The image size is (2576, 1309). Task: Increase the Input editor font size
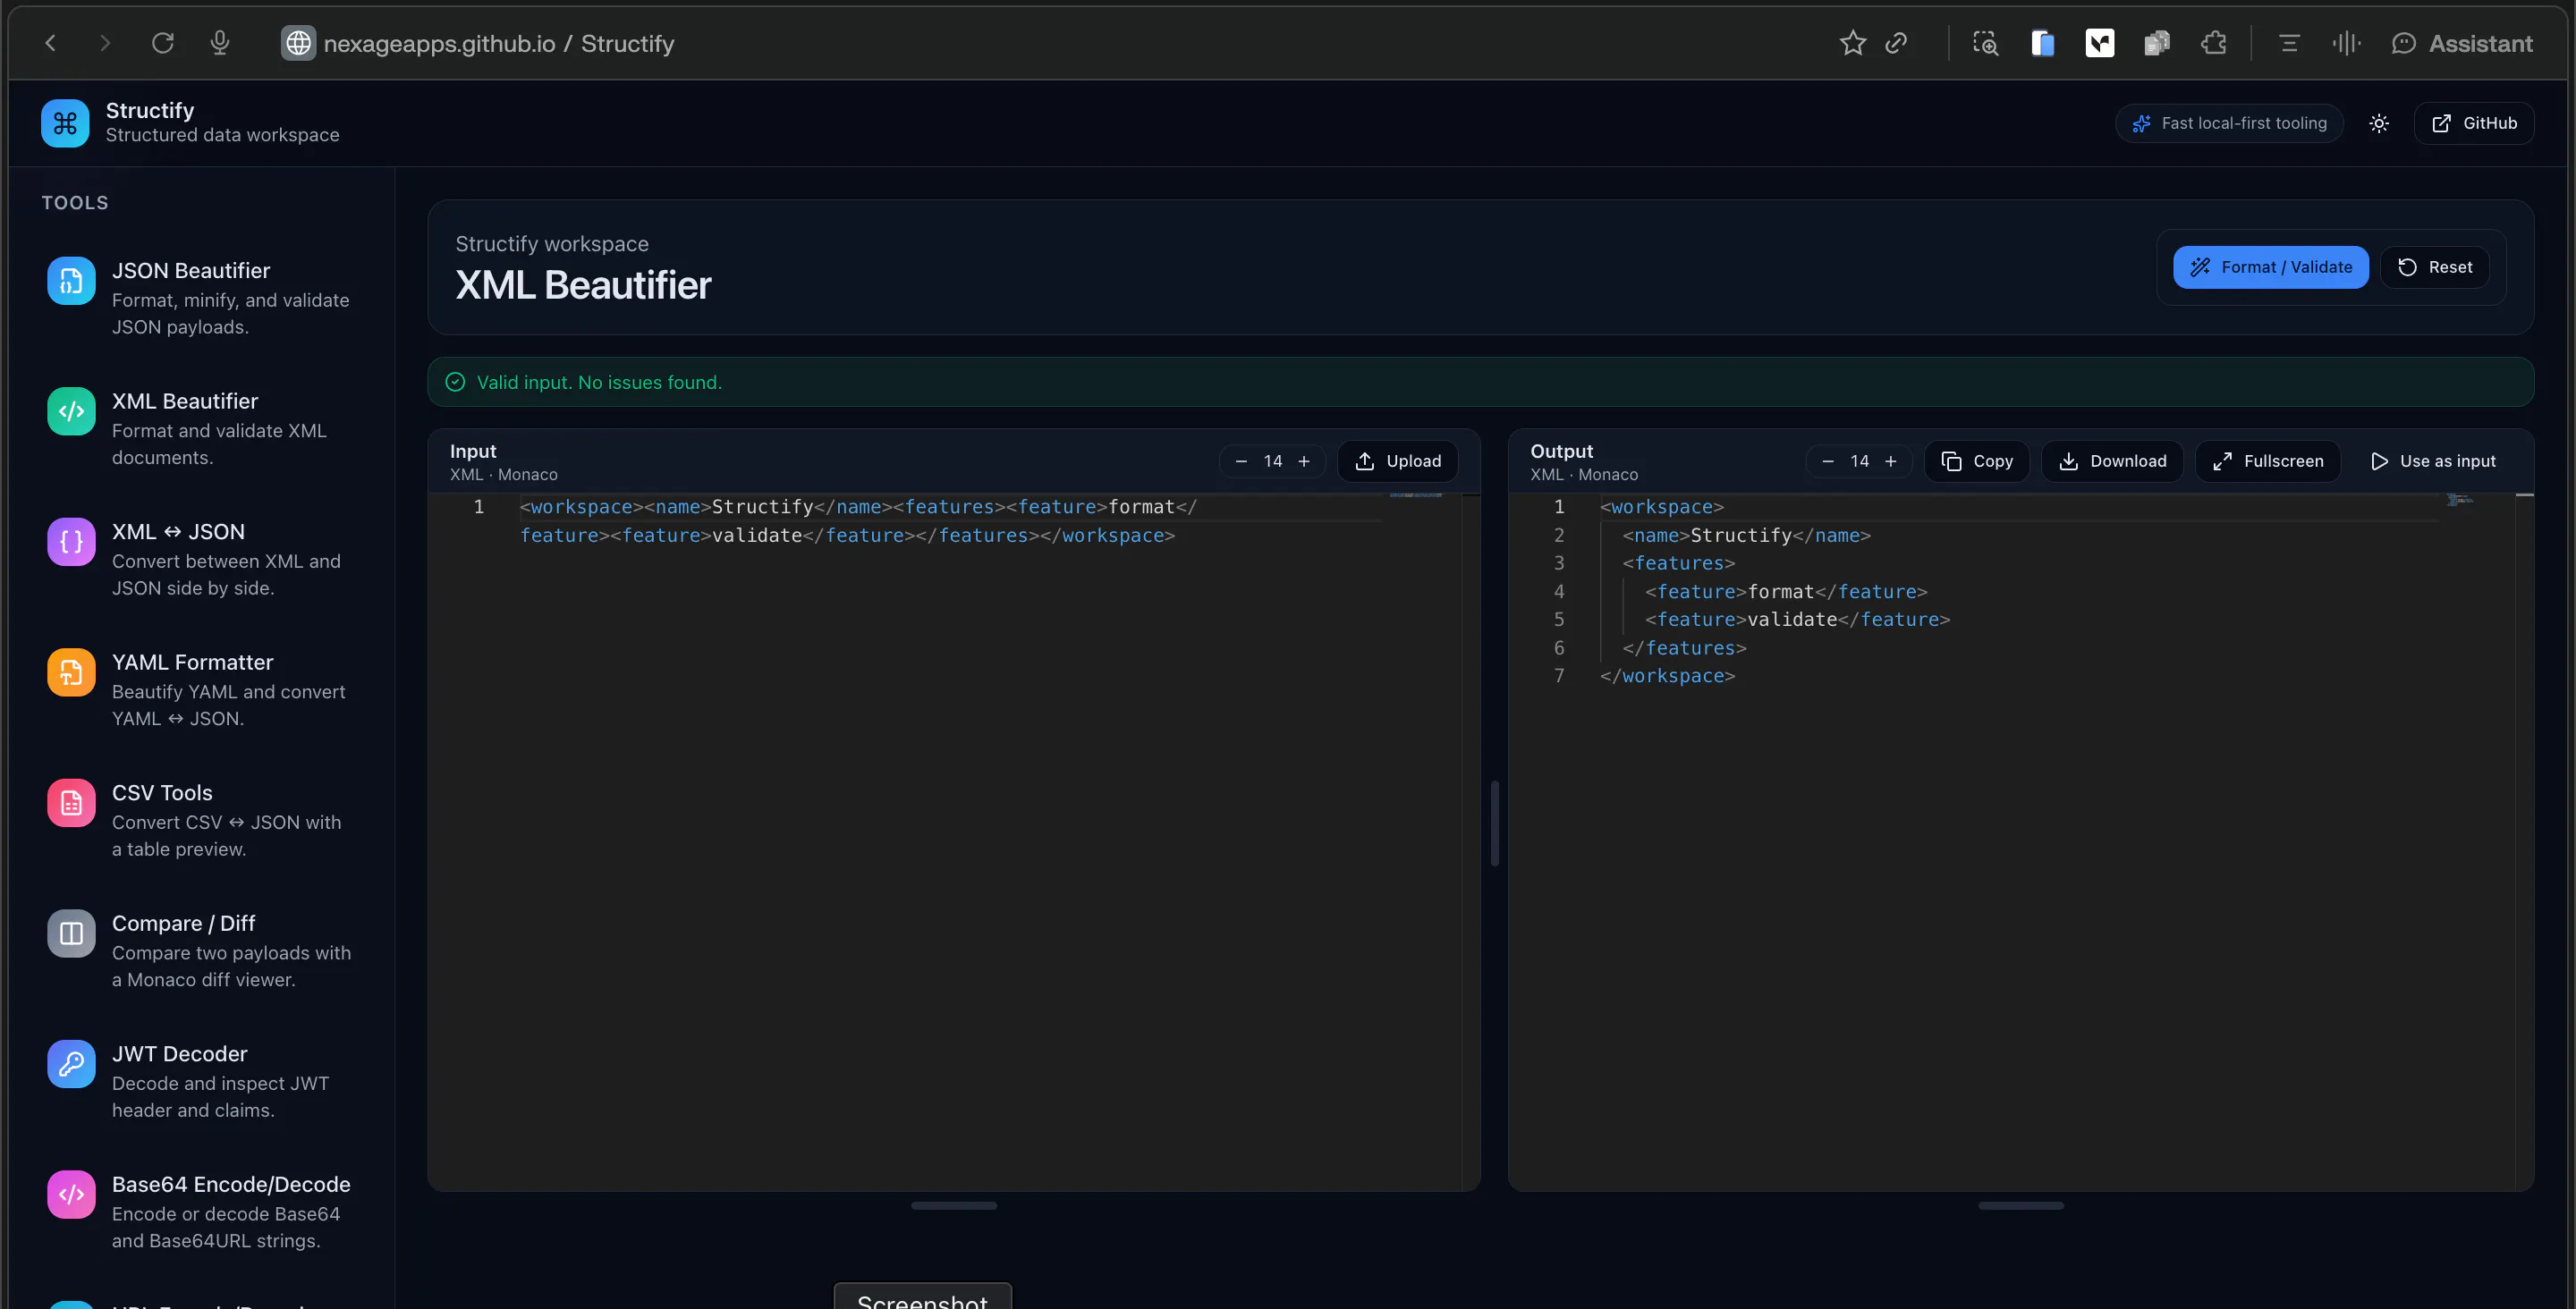coord(1304,461)
